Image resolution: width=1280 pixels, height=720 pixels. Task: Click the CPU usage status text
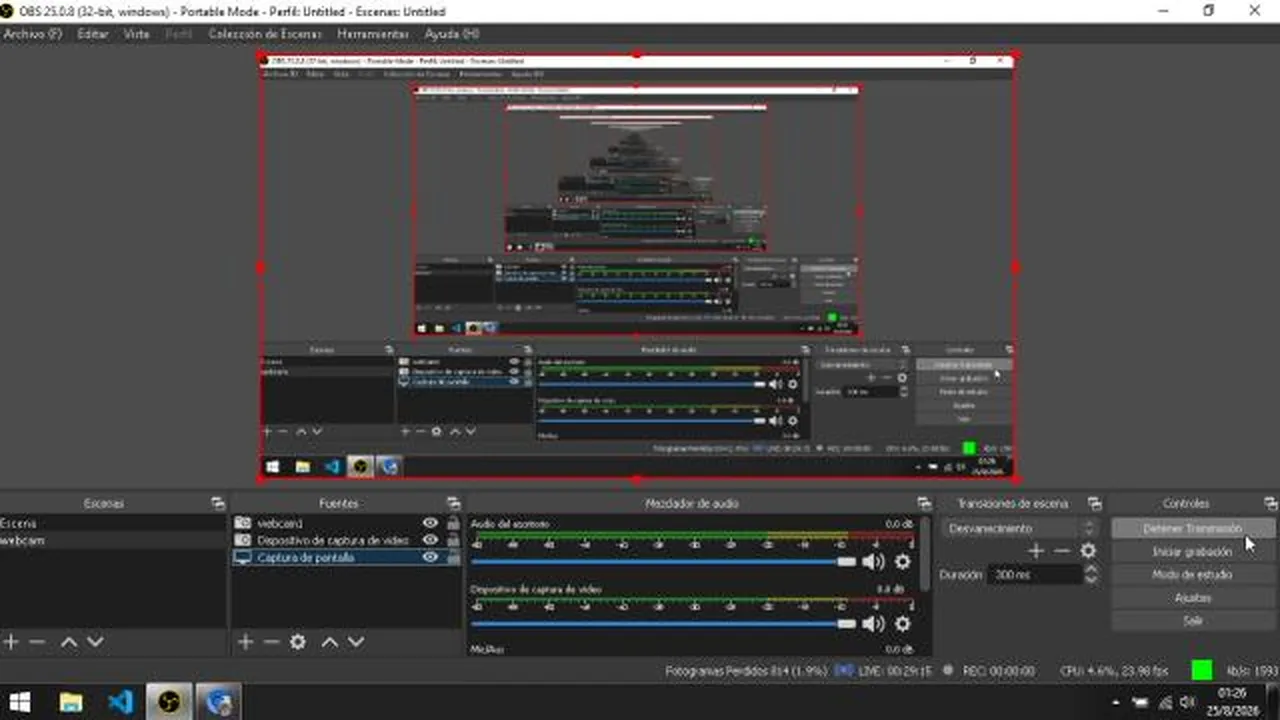pos(1113,671)
